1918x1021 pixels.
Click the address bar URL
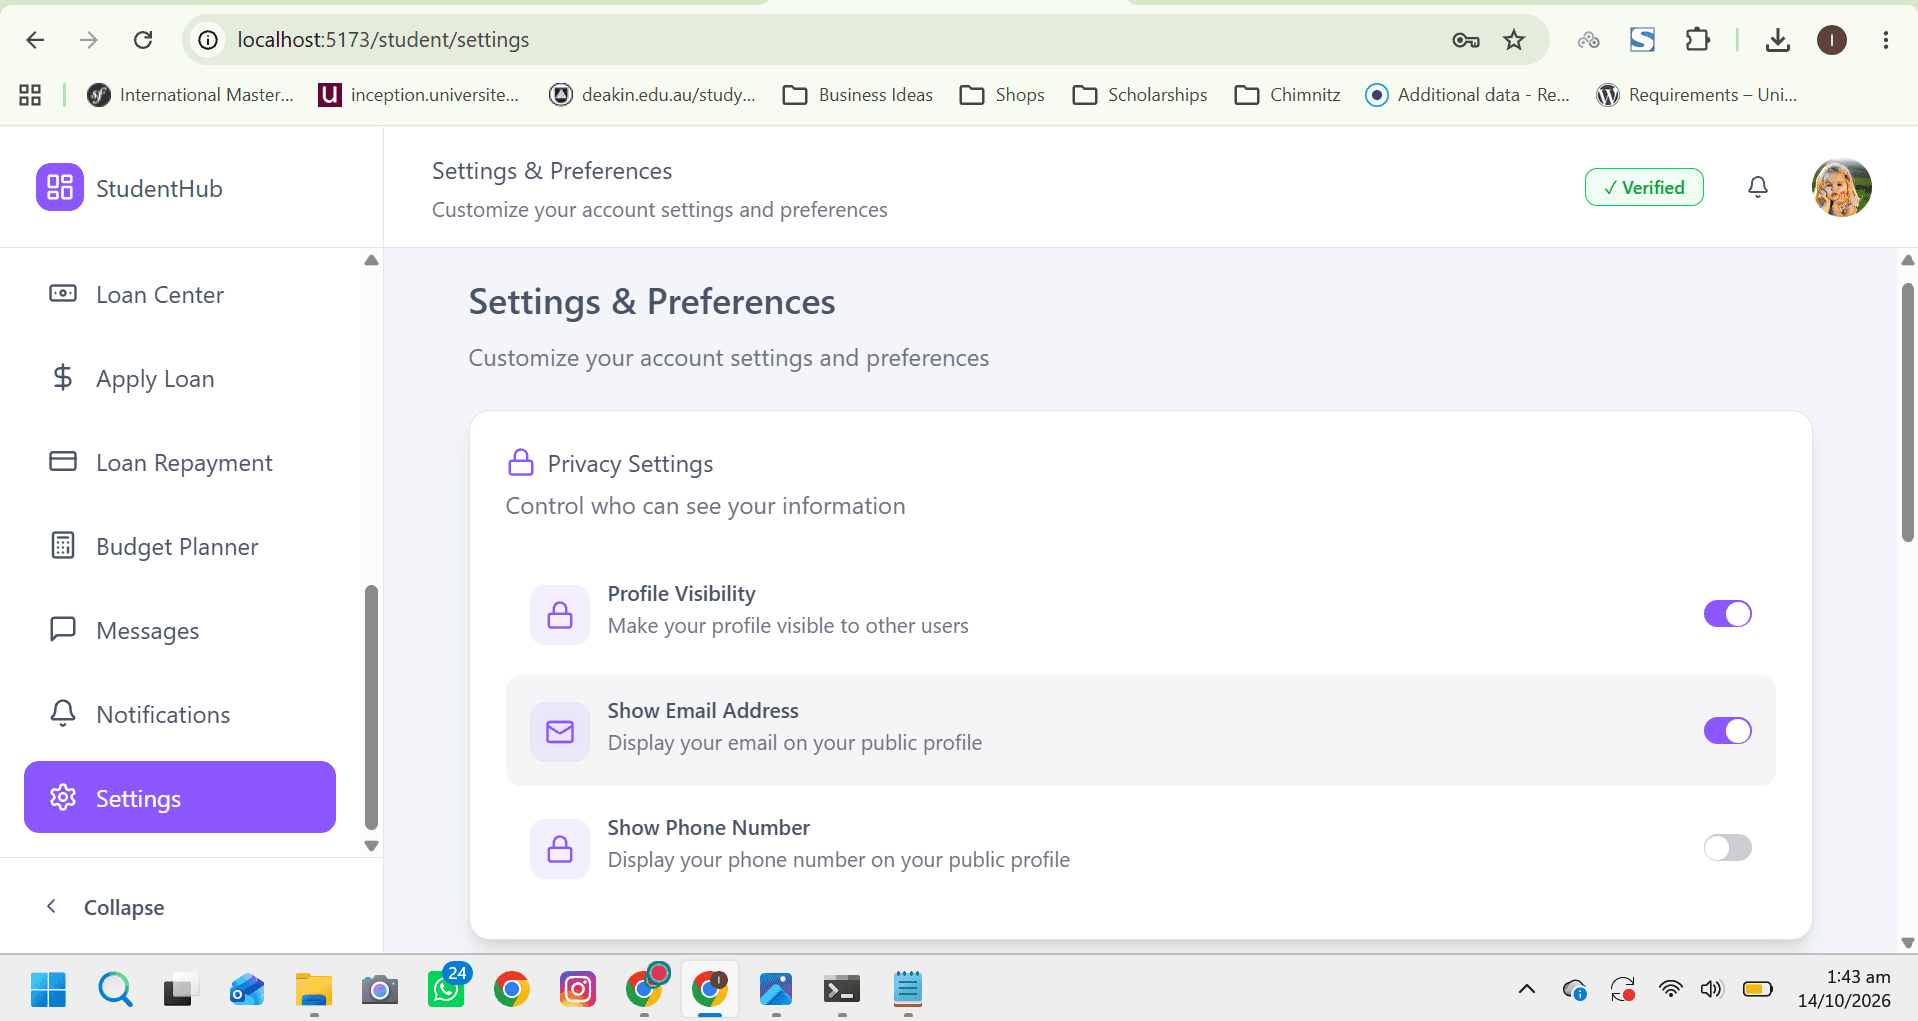pos(383,40)
